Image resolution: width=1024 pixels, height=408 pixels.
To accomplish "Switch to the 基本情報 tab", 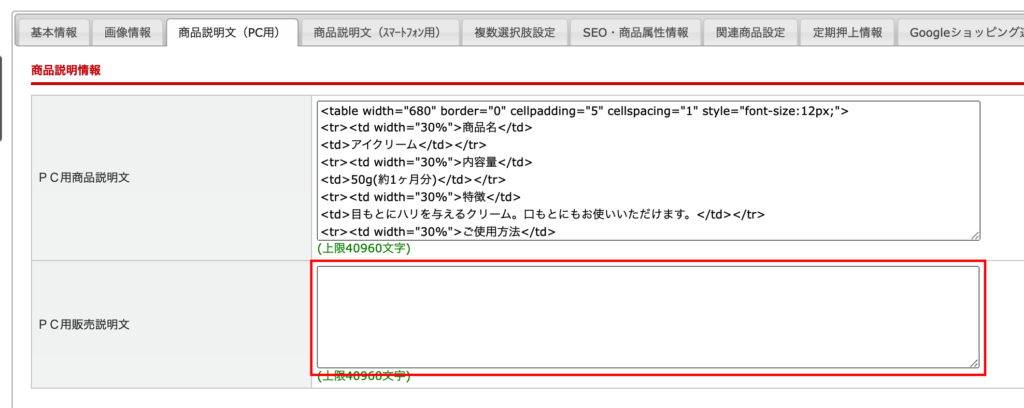I will tap(54, 32).
